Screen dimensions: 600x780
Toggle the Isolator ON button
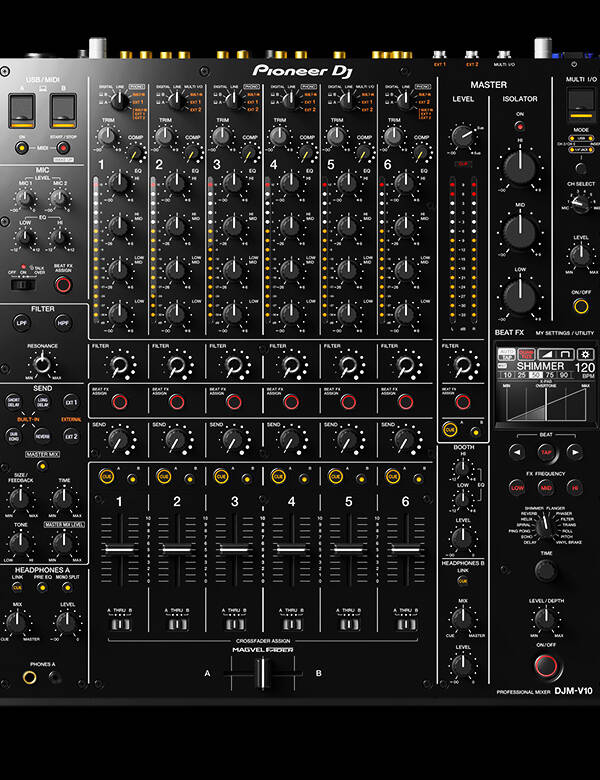[519, 126]
